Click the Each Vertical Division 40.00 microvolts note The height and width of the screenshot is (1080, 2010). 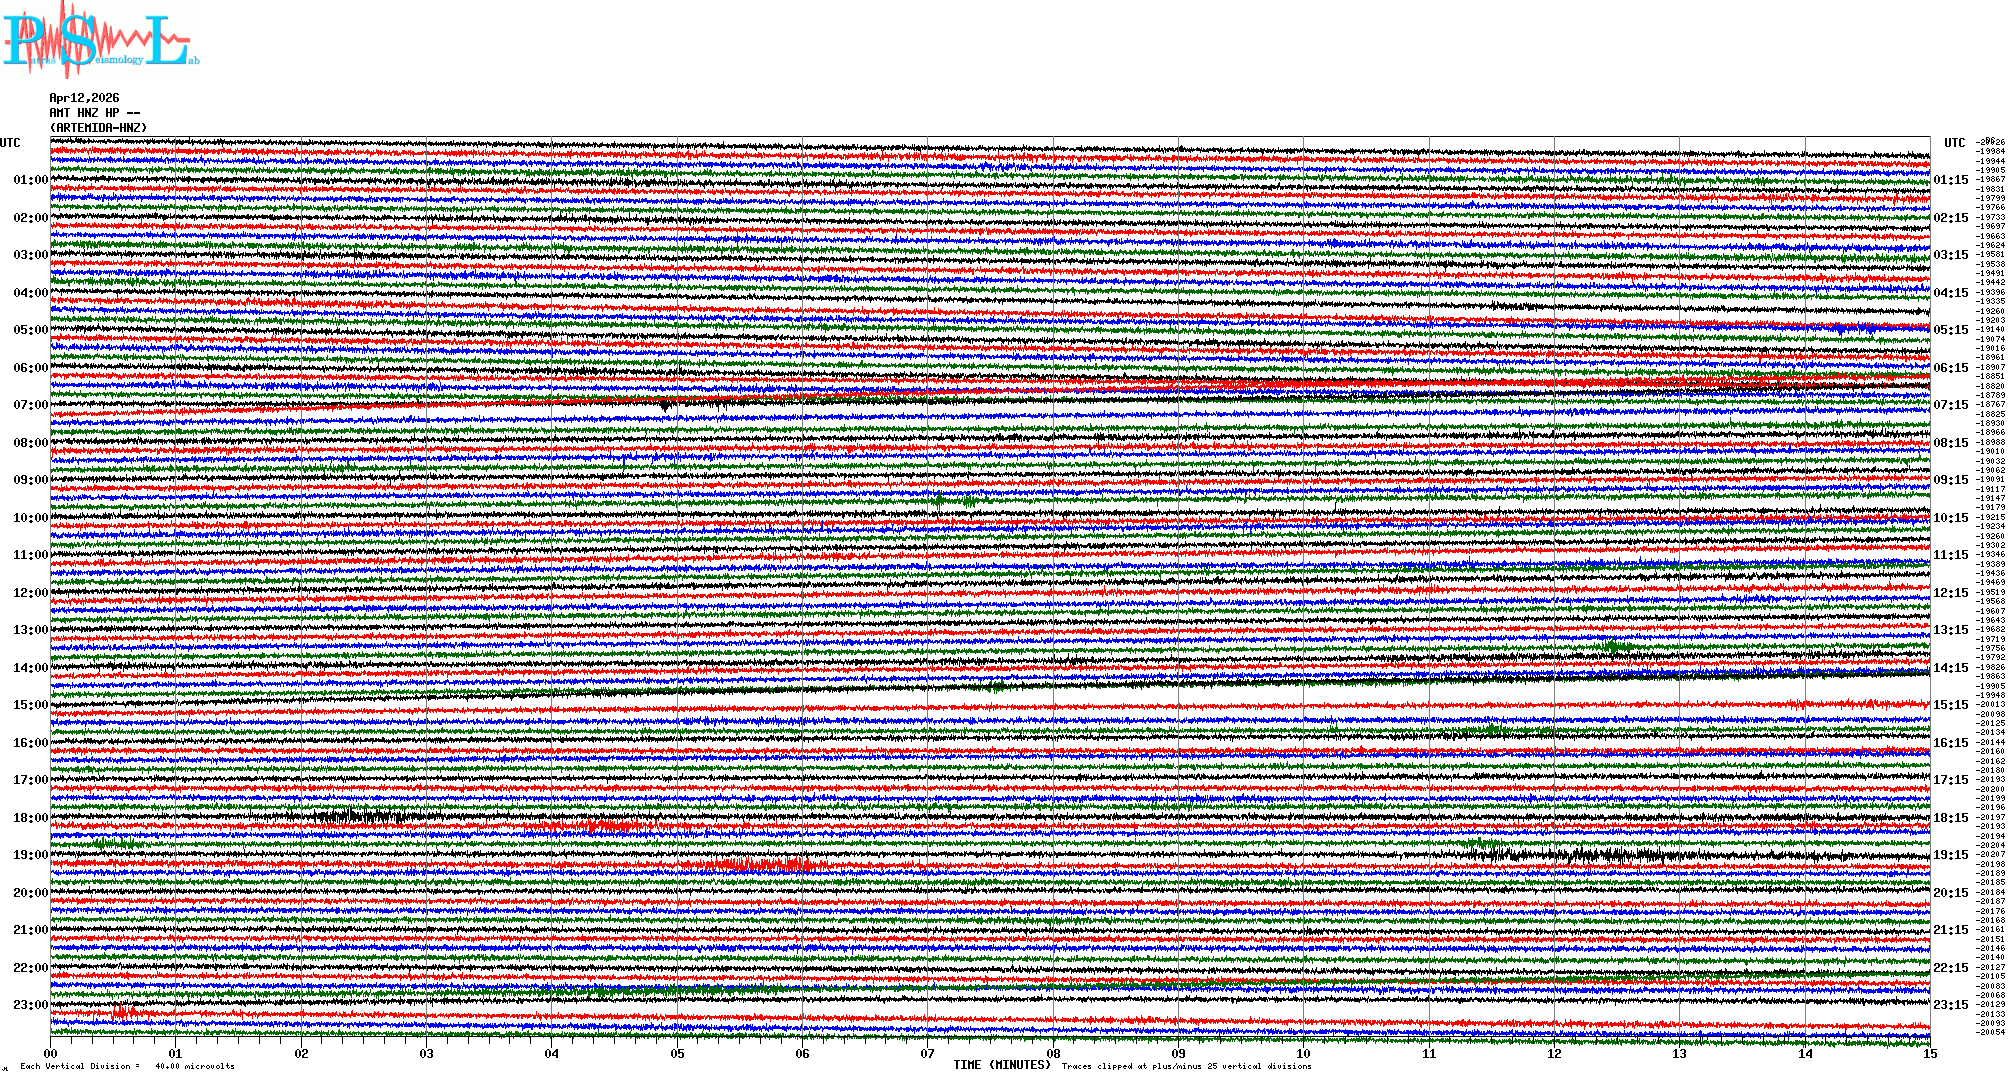coord(127,1066)
